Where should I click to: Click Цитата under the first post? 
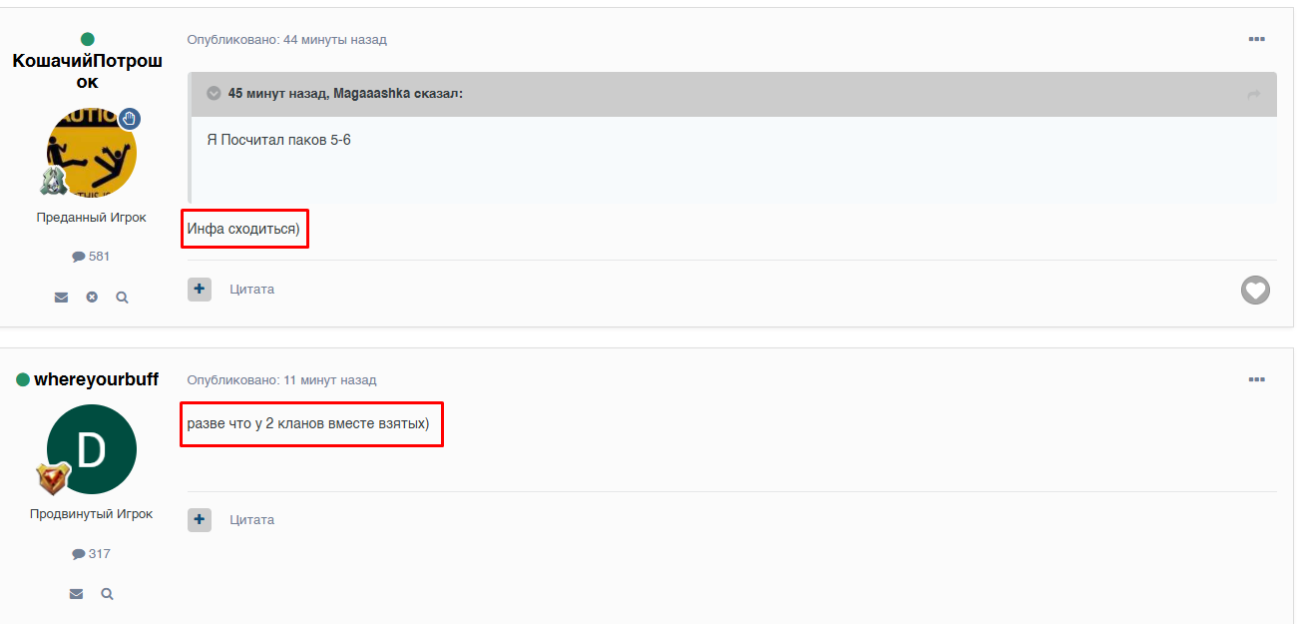[252, 289]
